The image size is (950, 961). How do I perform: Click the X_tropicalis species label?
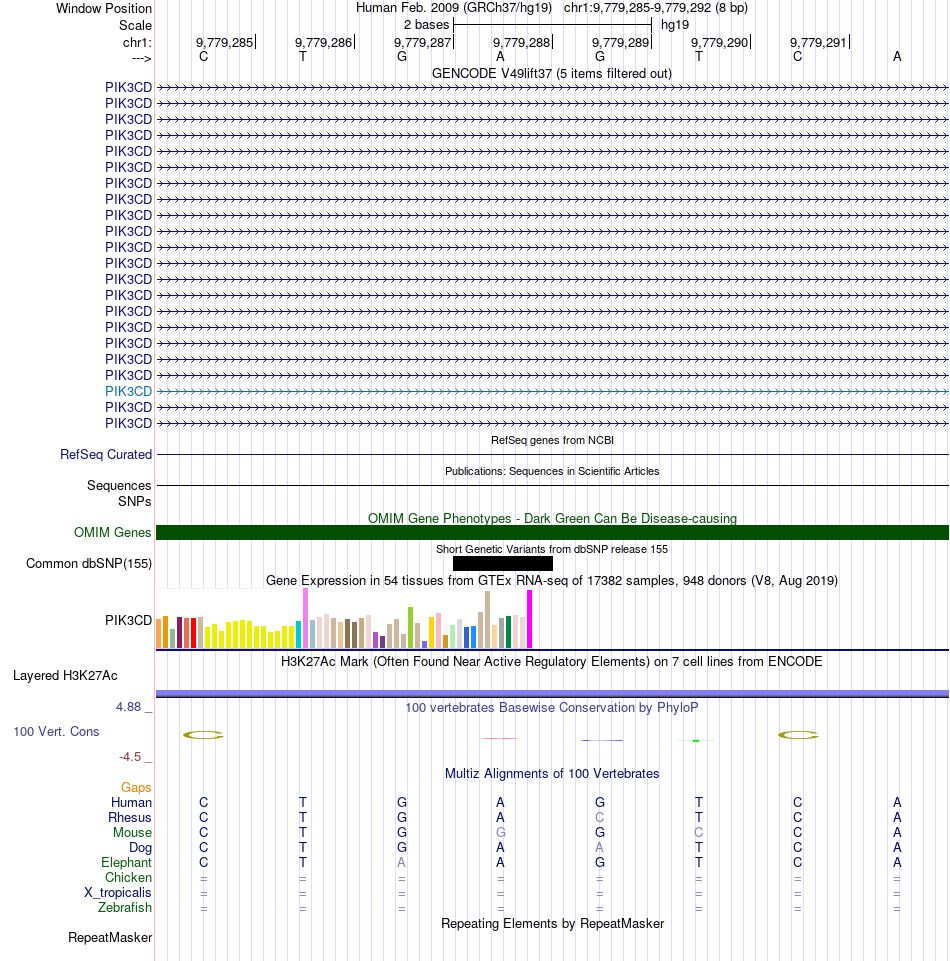[x=117, y=892]
